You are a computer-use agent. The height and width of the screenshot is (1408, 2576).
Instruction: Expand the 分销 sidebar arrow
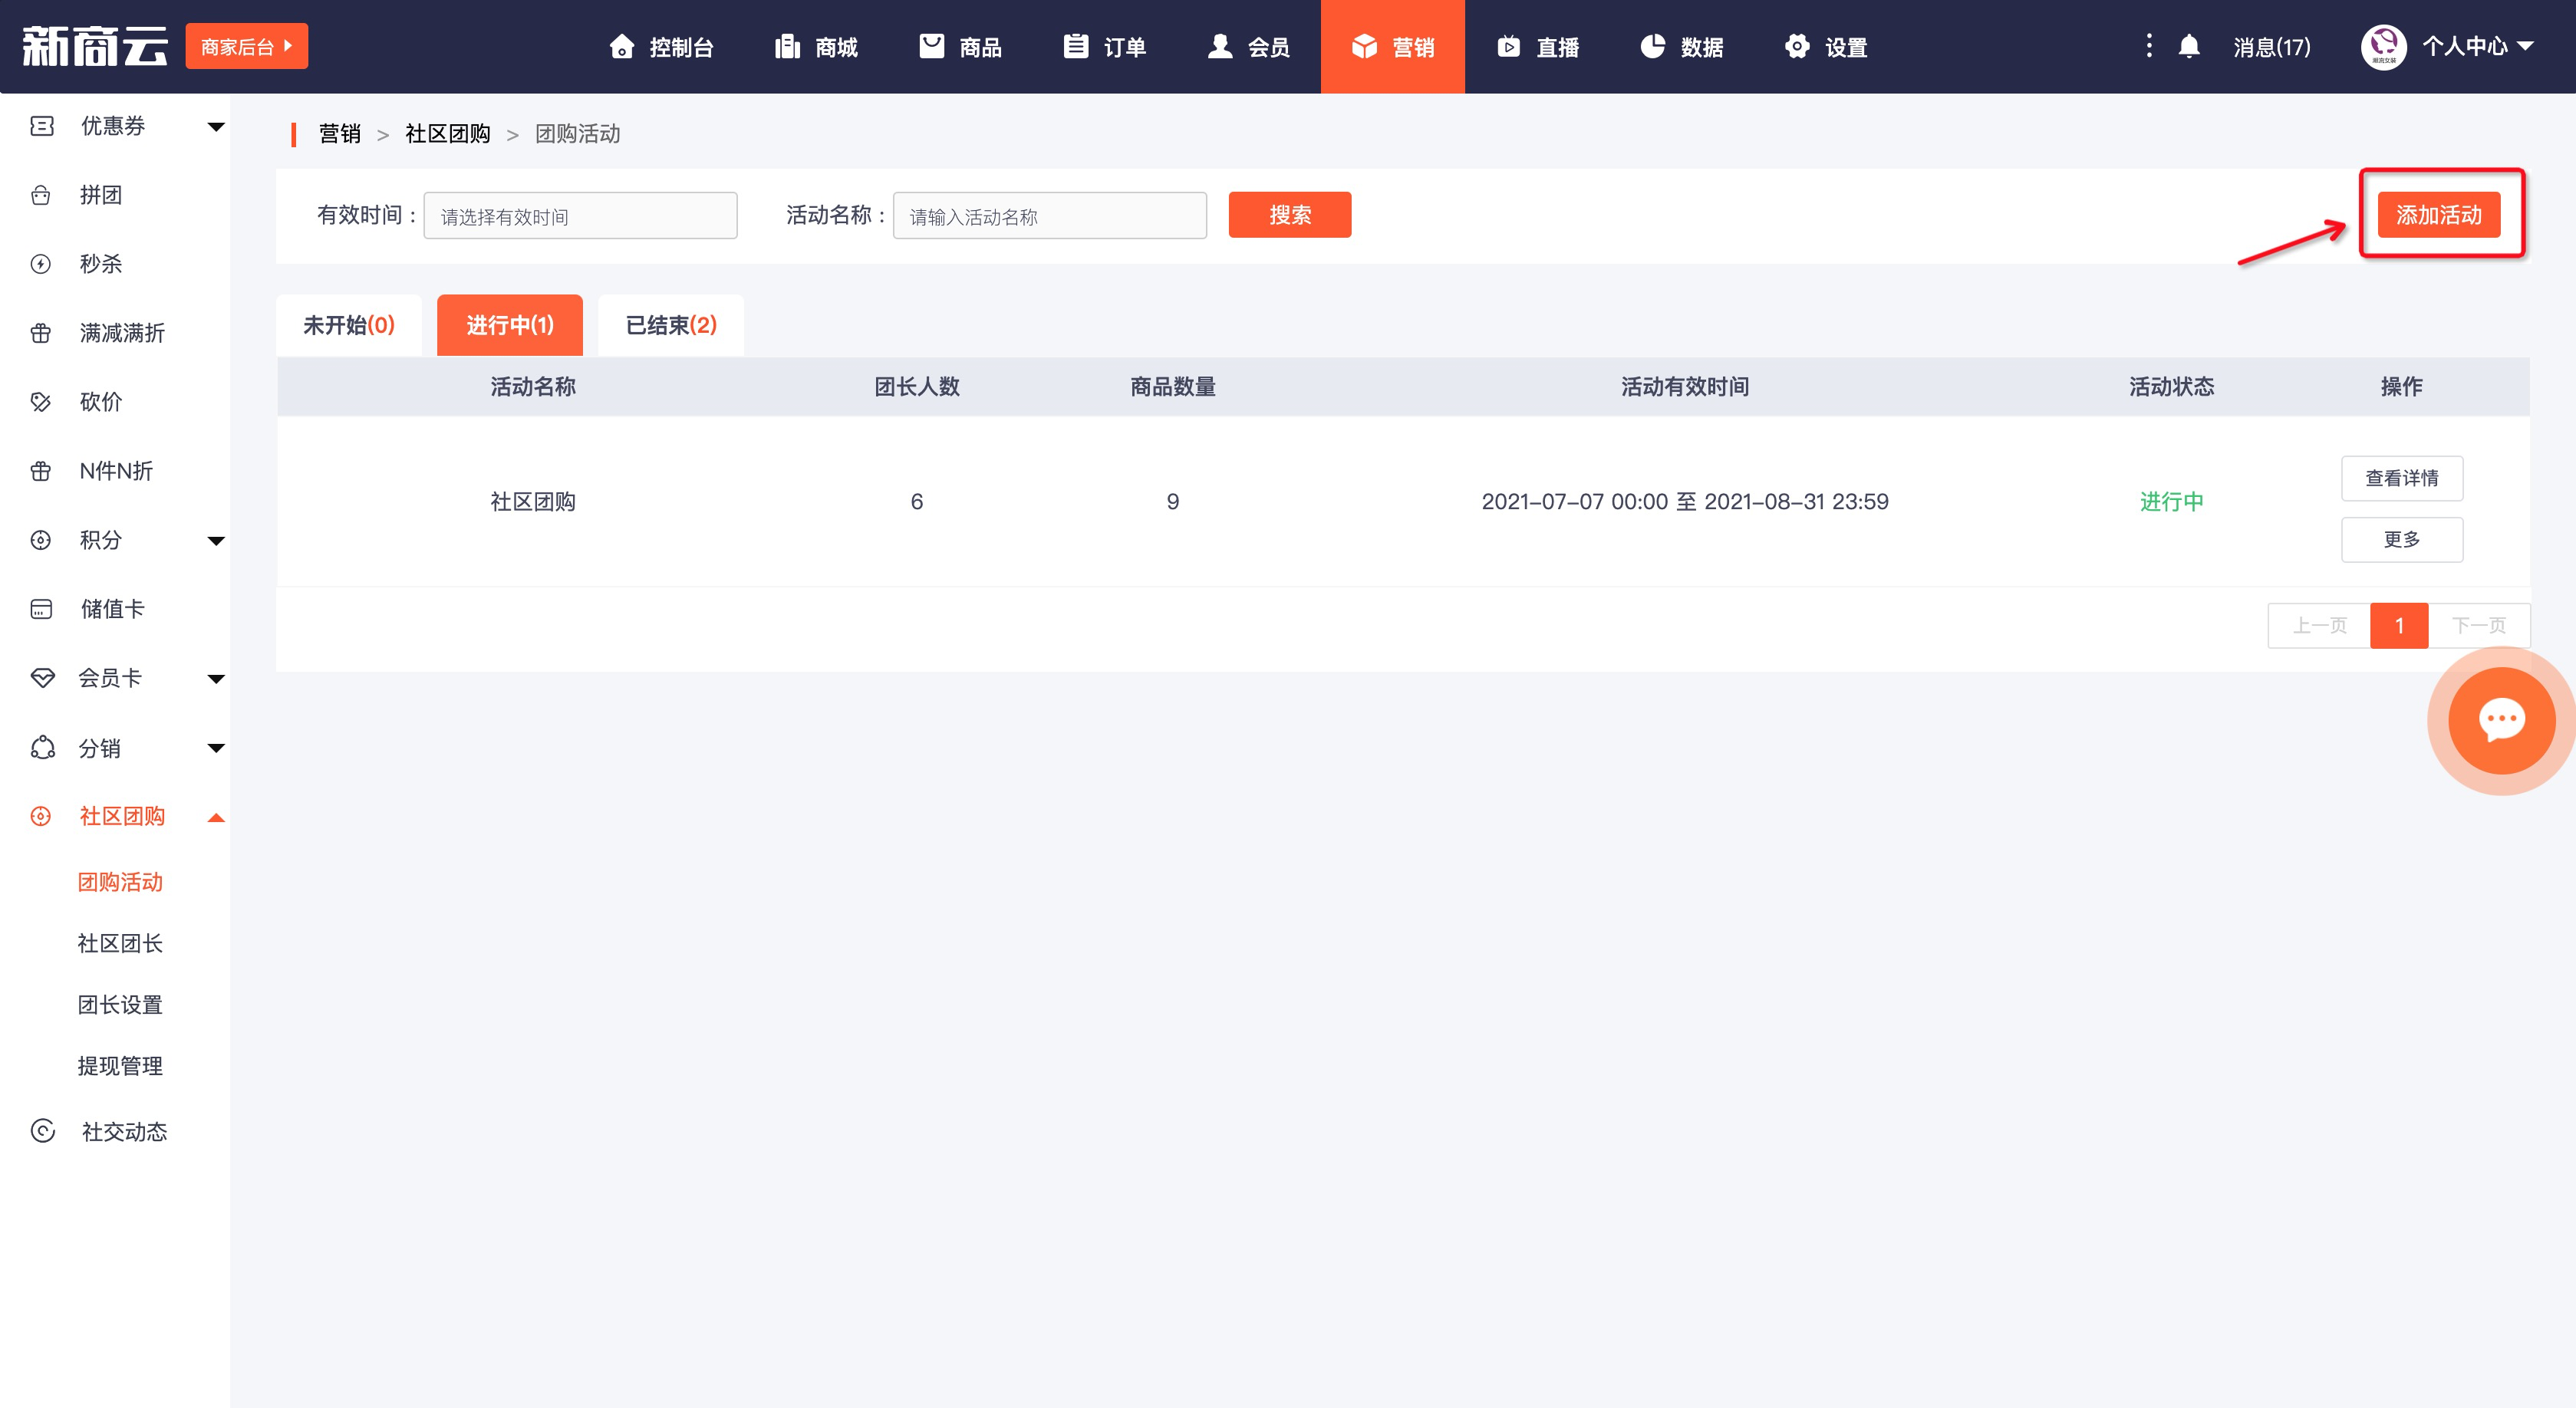click(x=216, y=748)
